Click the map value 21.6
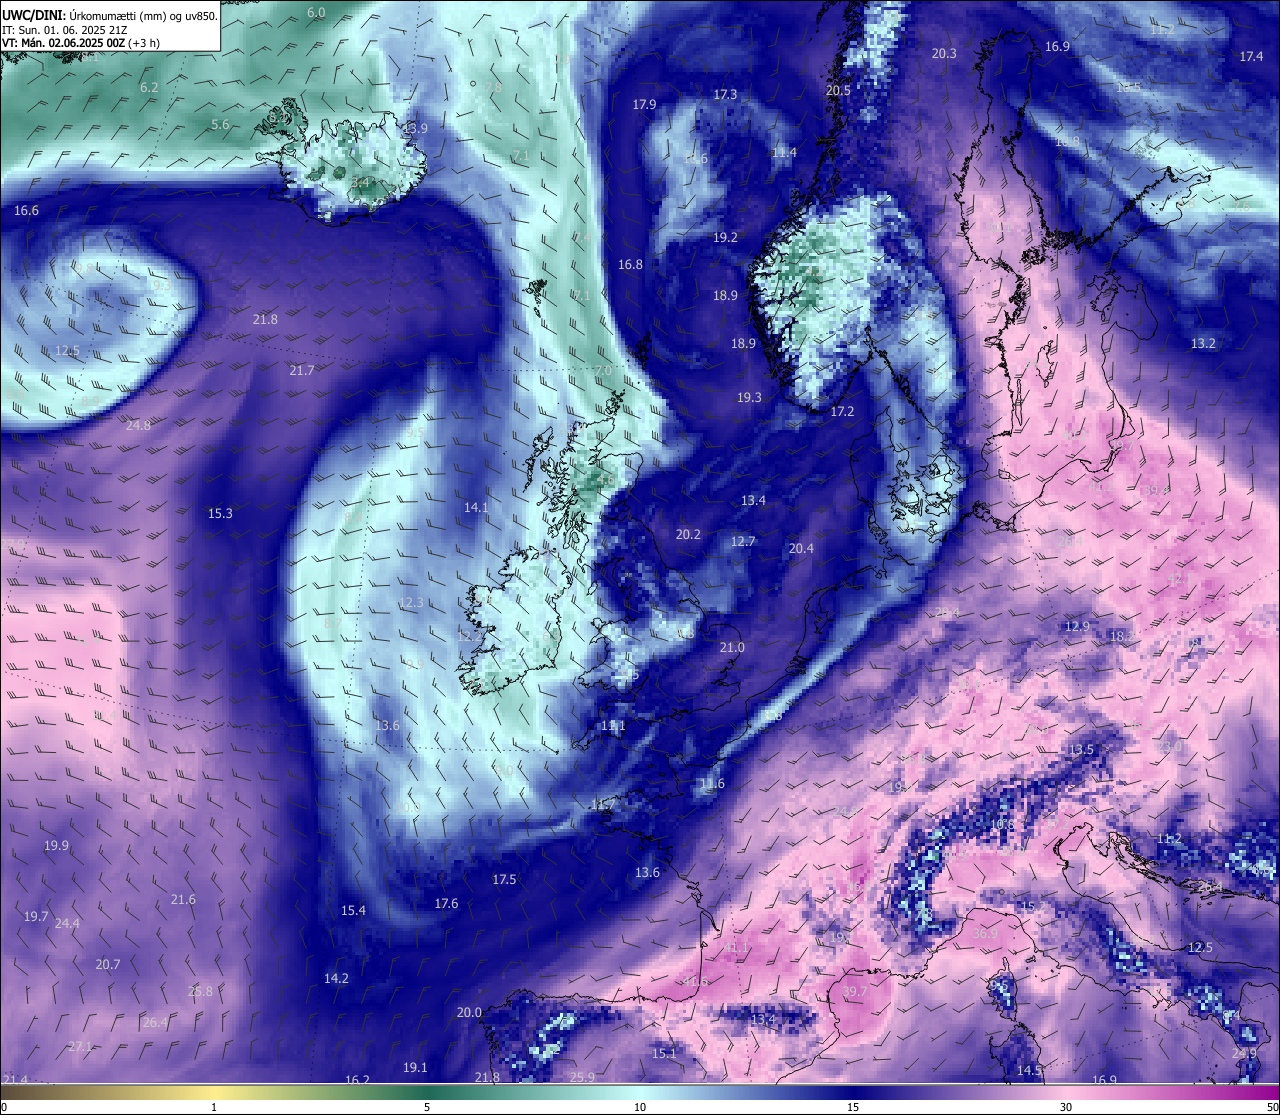Screen dimensions: 1280x1115 pos(183,899)
